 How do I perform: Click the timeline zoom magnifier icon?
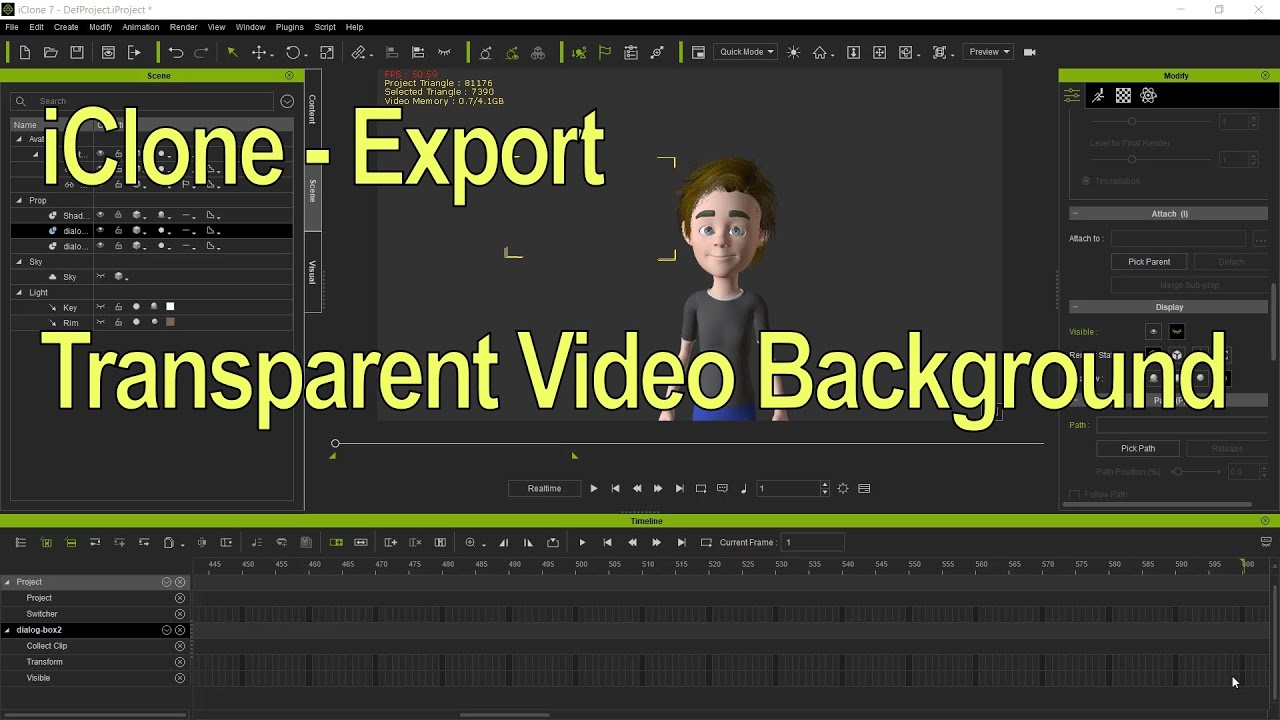470,542
